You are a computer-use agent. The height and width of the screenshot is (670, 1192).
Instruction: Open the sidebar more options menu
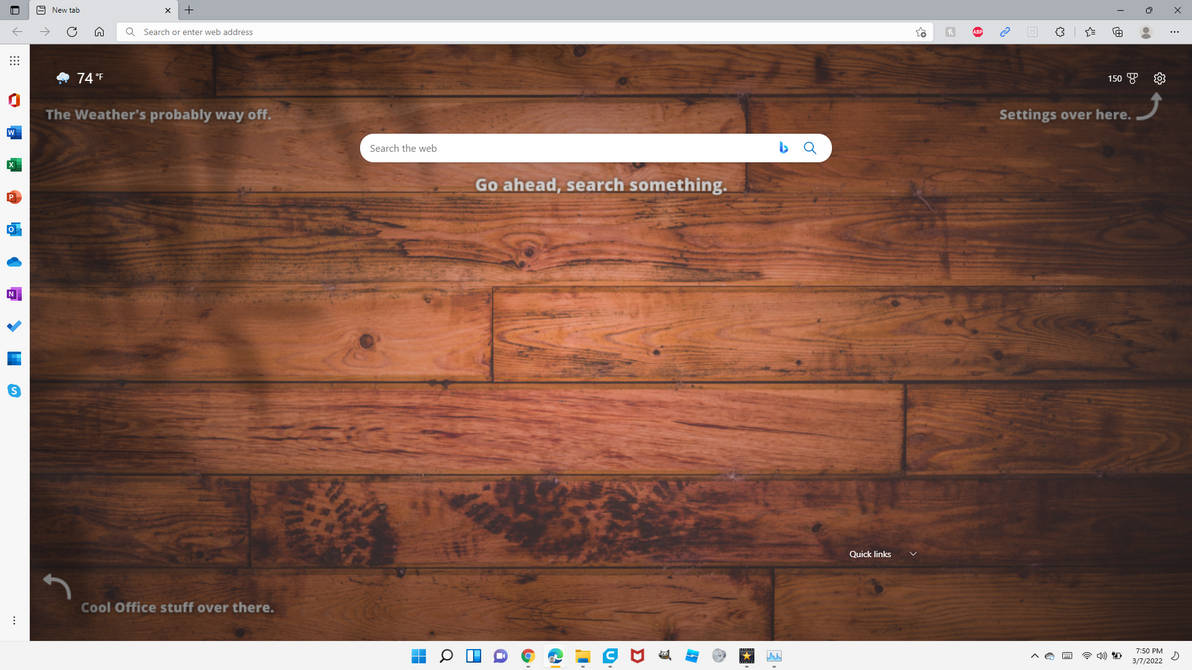13,620
